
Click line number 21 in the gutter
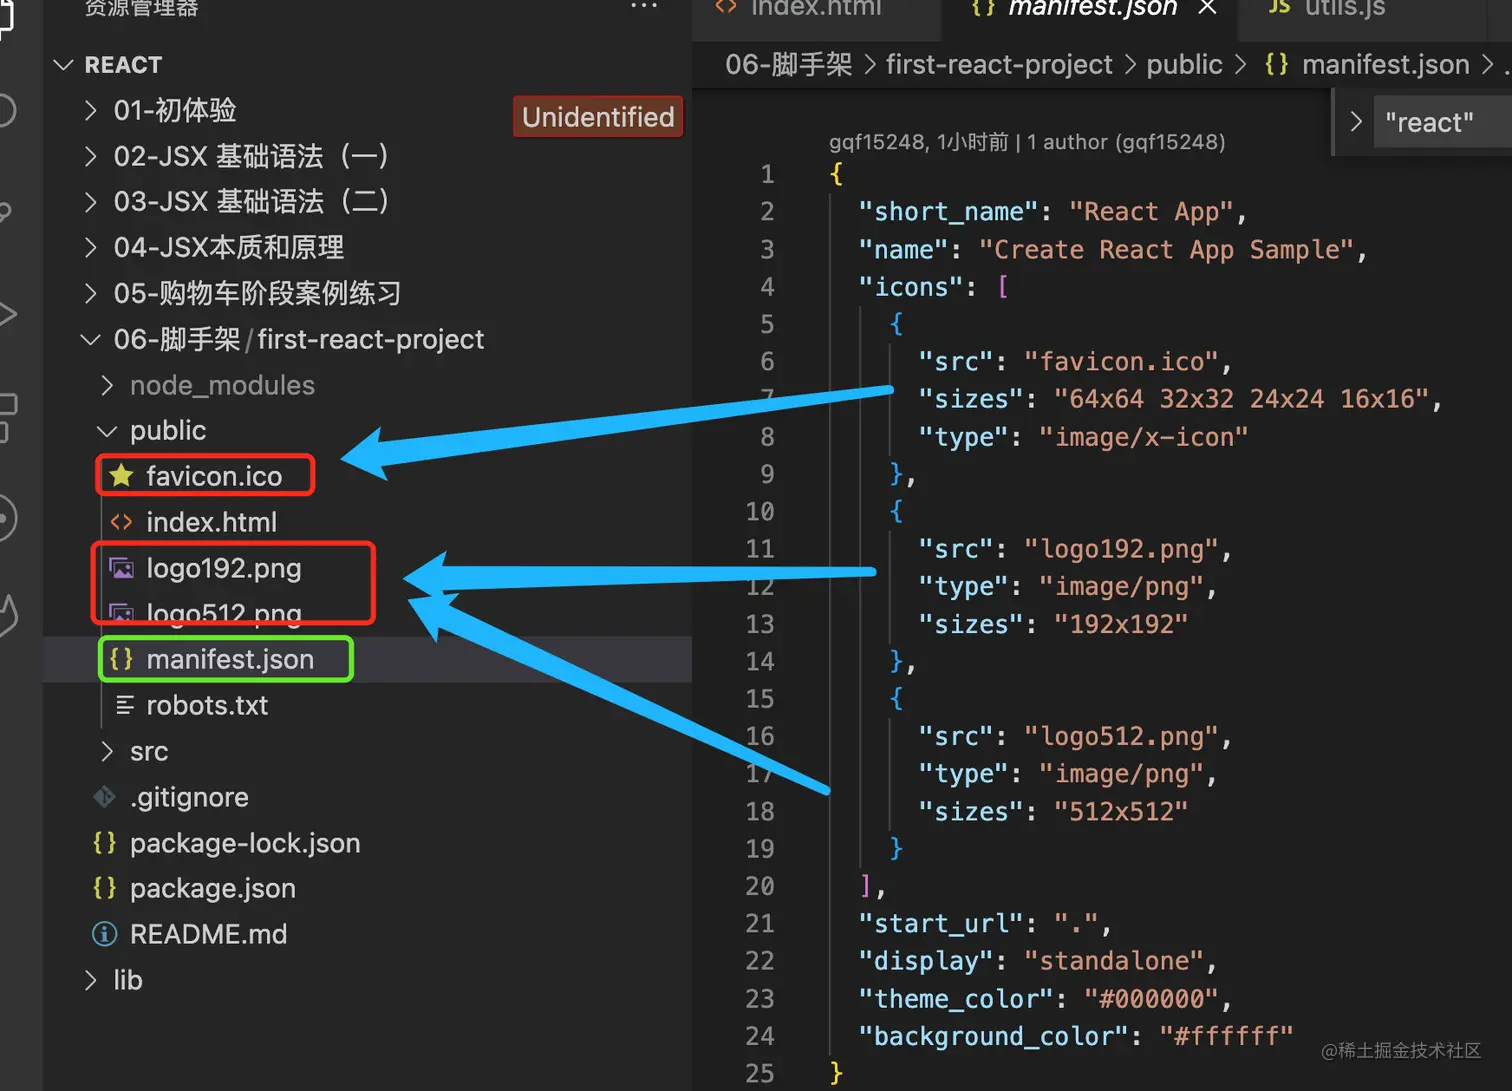(760, 923)
